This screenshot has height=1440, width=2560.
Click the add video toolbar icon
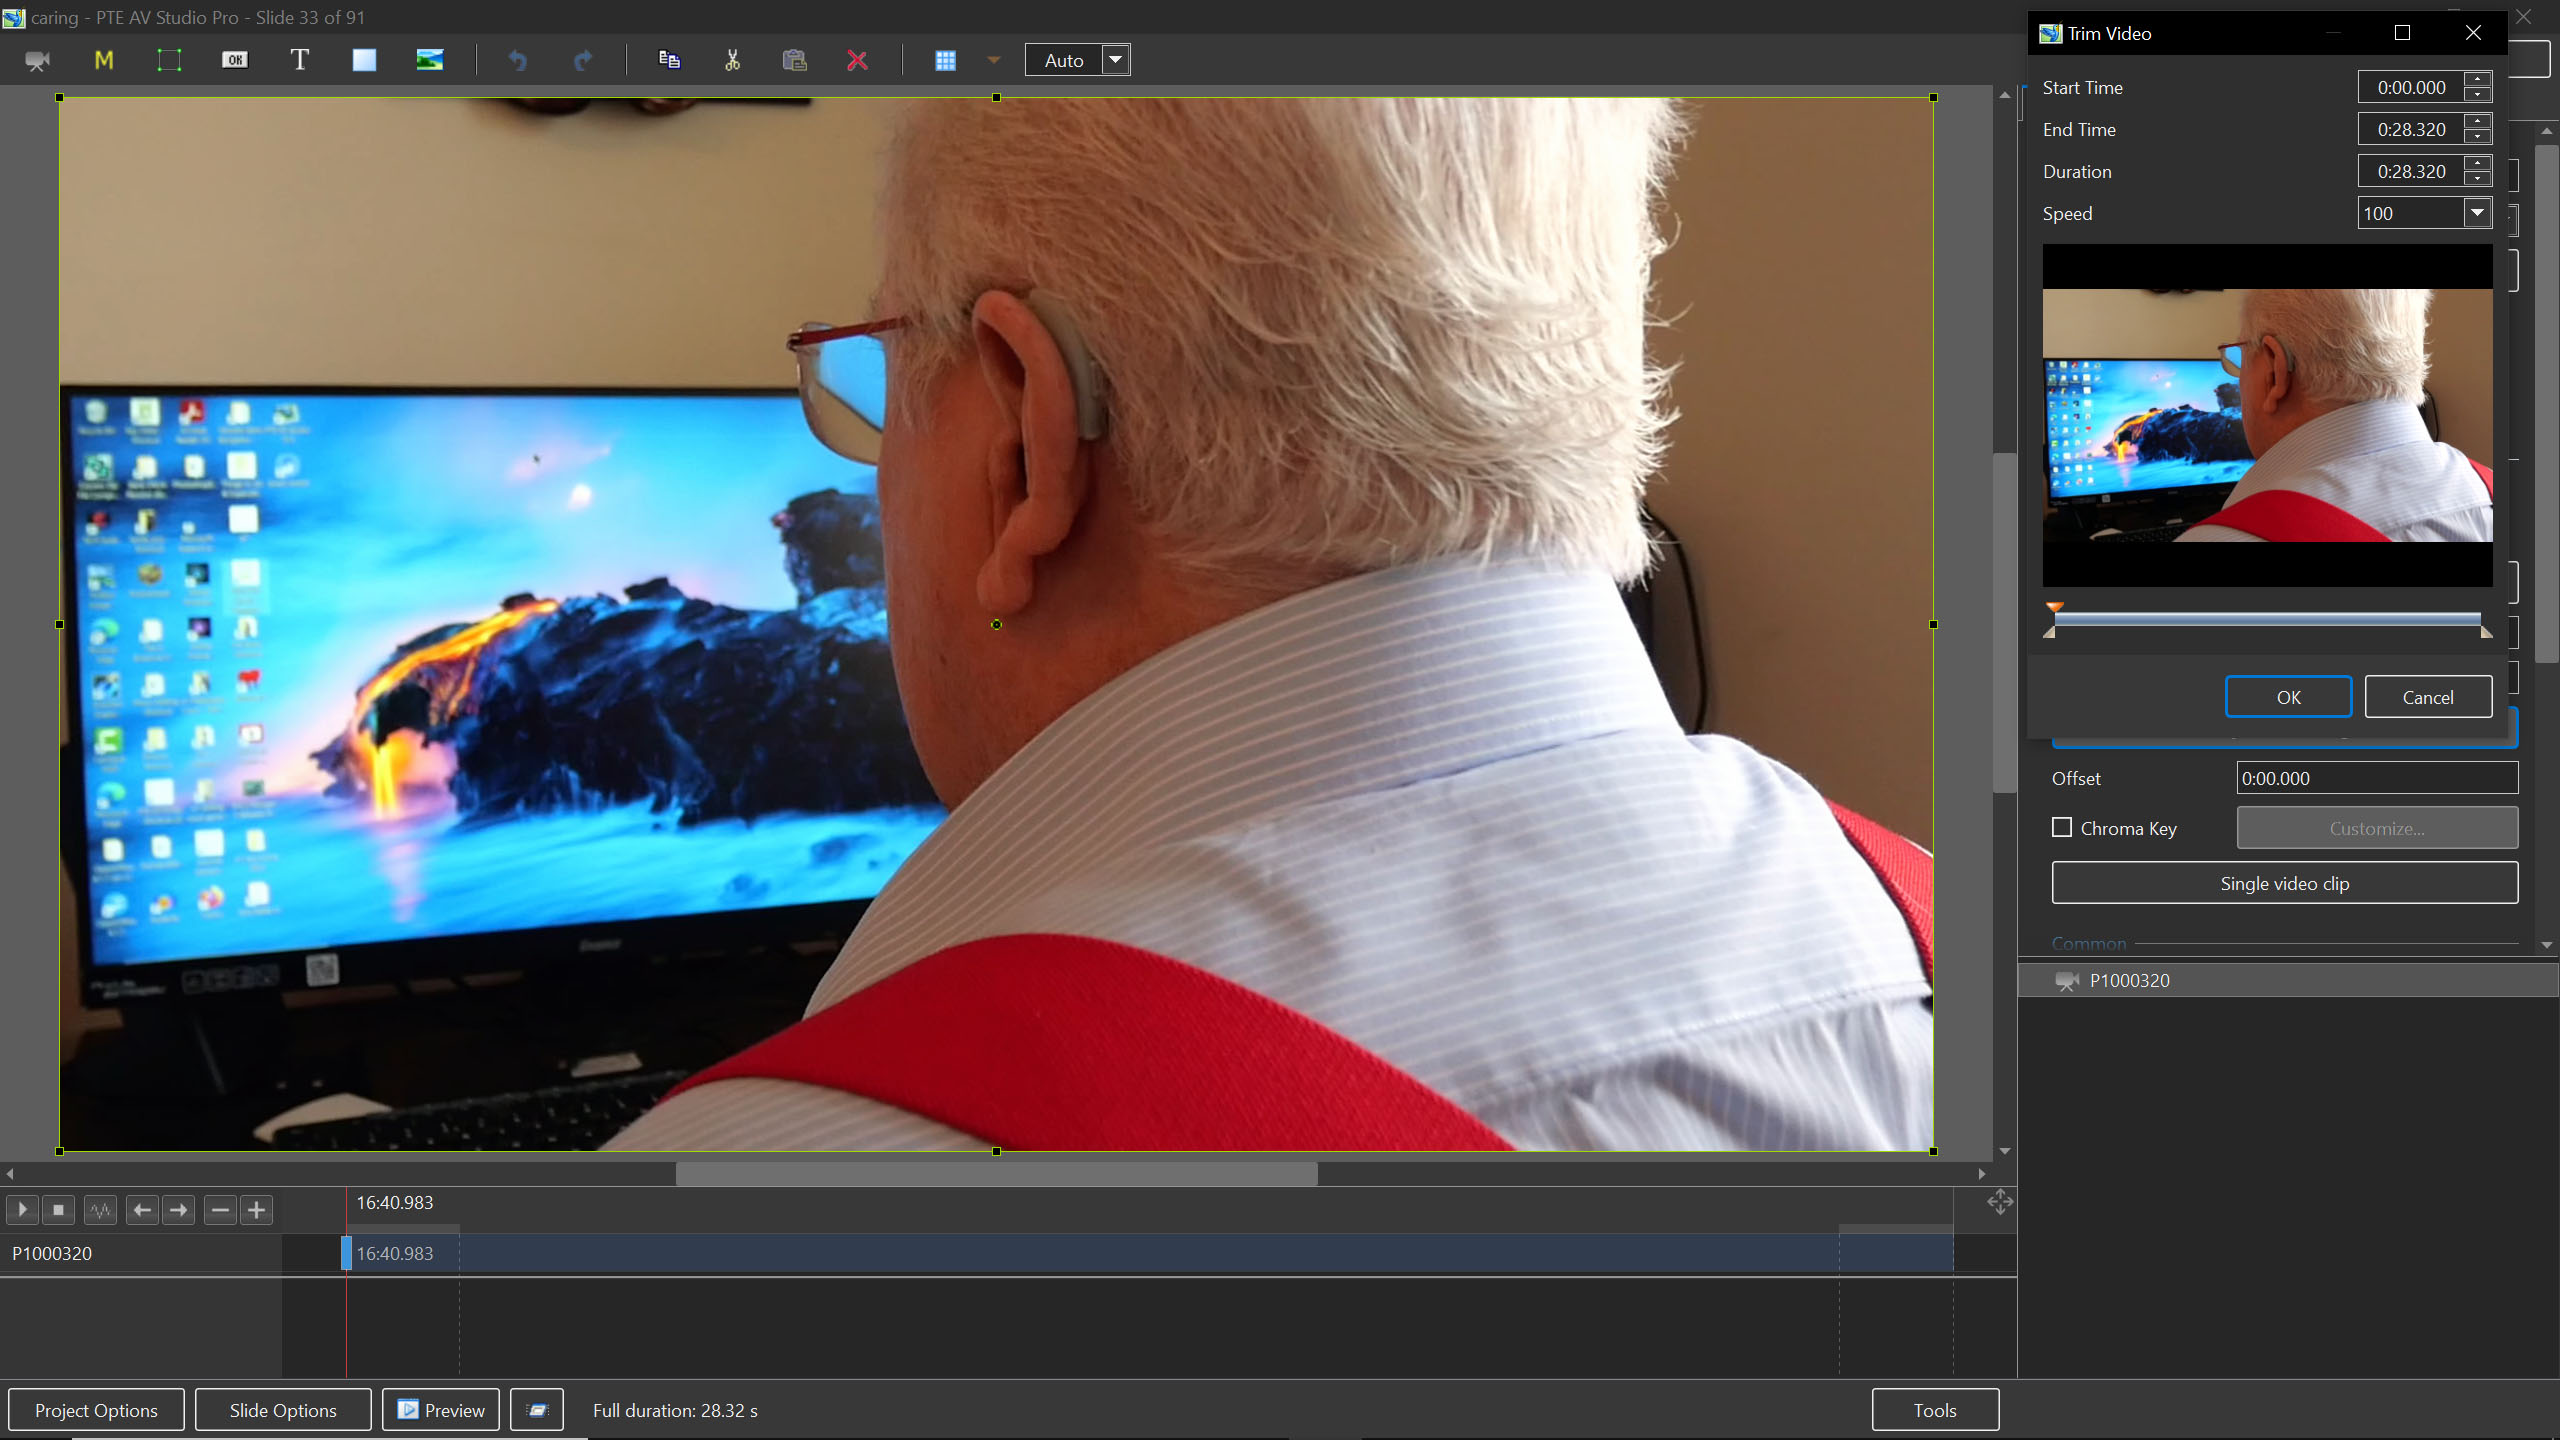37,60
